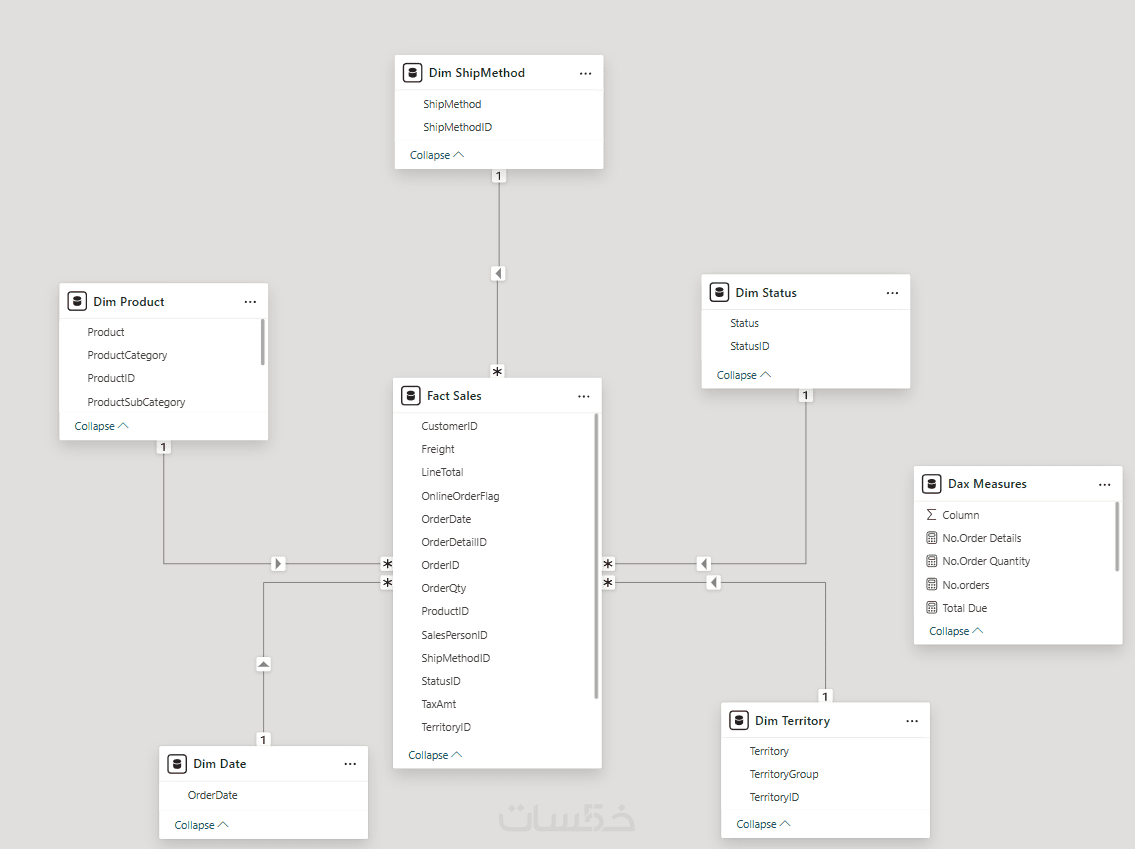Open more options menu for Fact Sales
This screenshot has width=1135, height=849.
[x=583, y=396]
